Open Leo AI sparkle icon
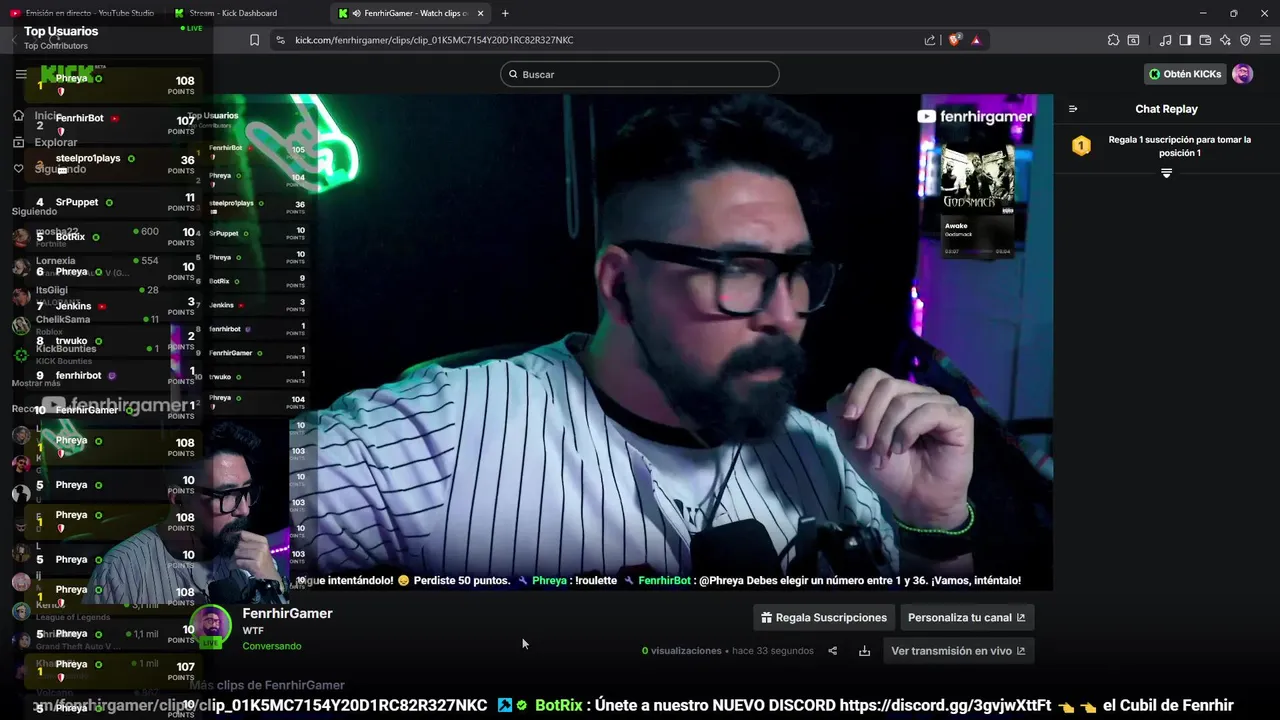 (1225, 40)
